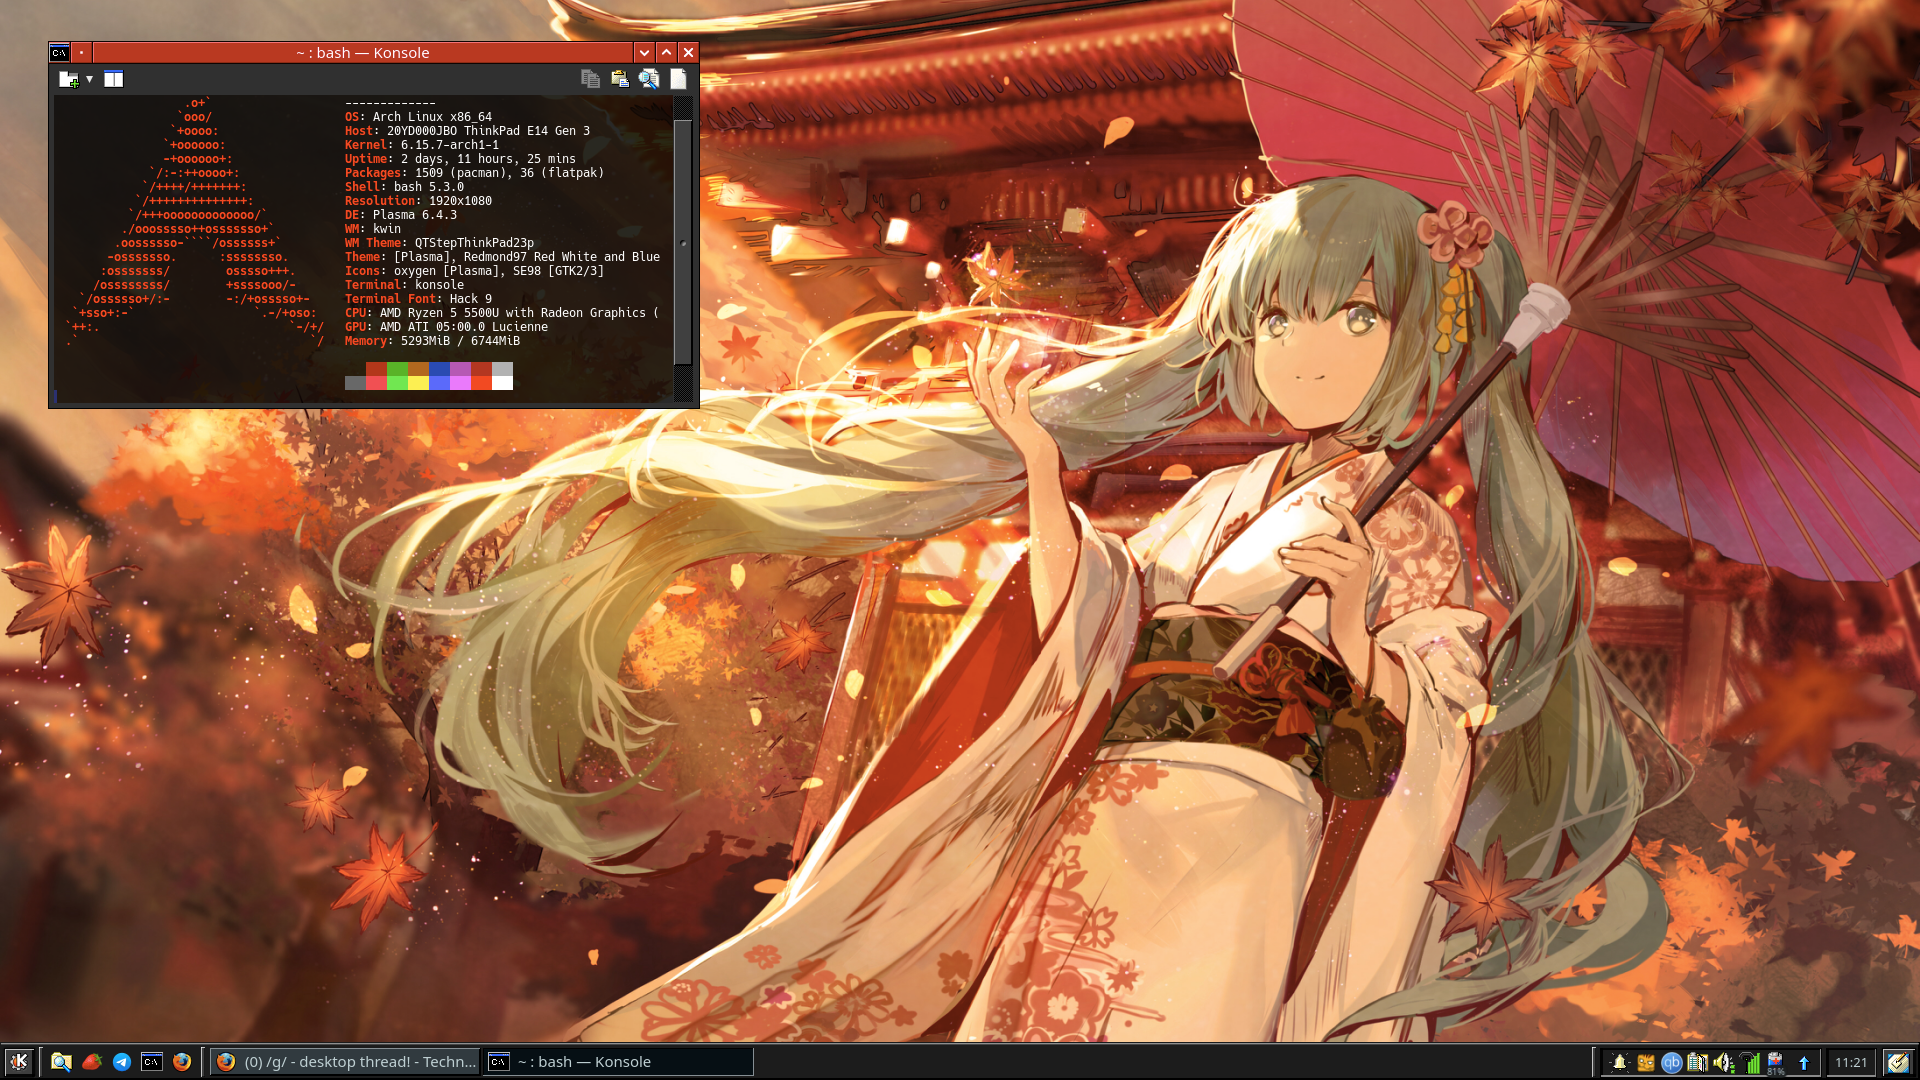Open the volume control in system tray
Viewport: 1920px width, 1080px height.
[1723, 1063]
